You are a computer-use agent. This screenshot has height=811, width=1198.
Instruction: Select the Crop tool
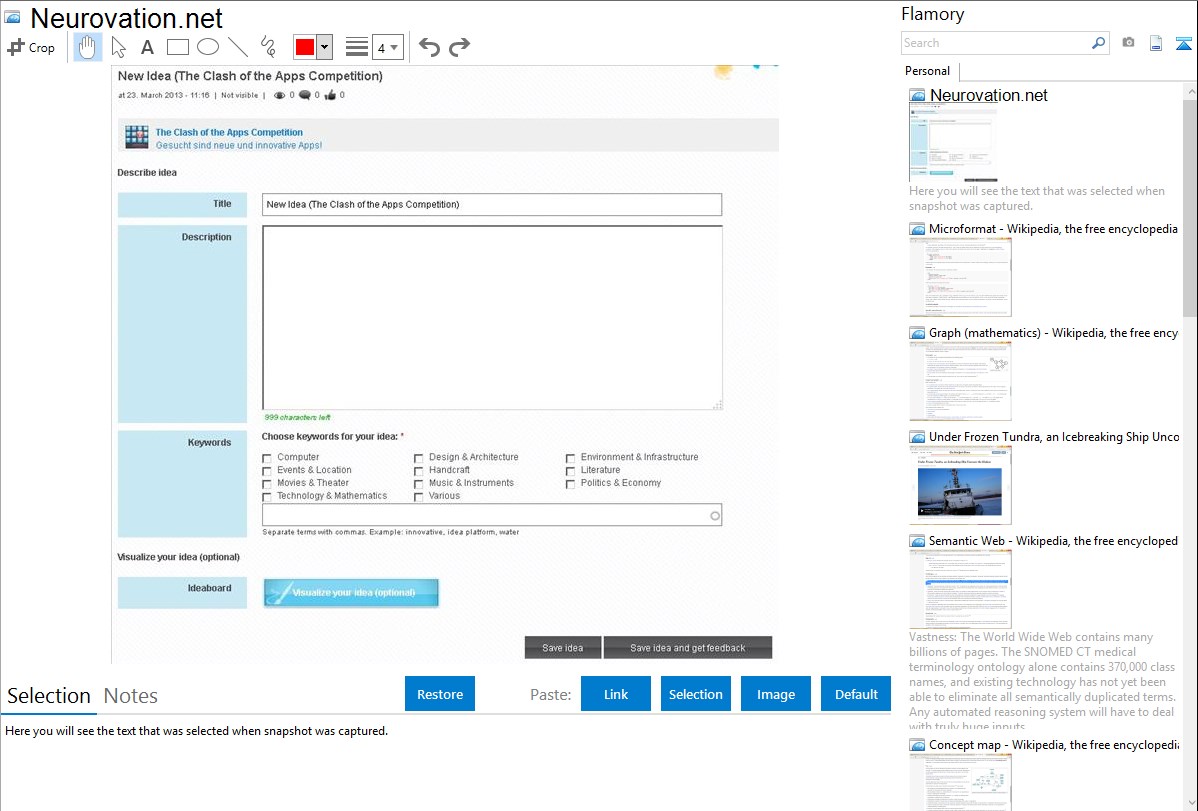[x=31, y=47]
